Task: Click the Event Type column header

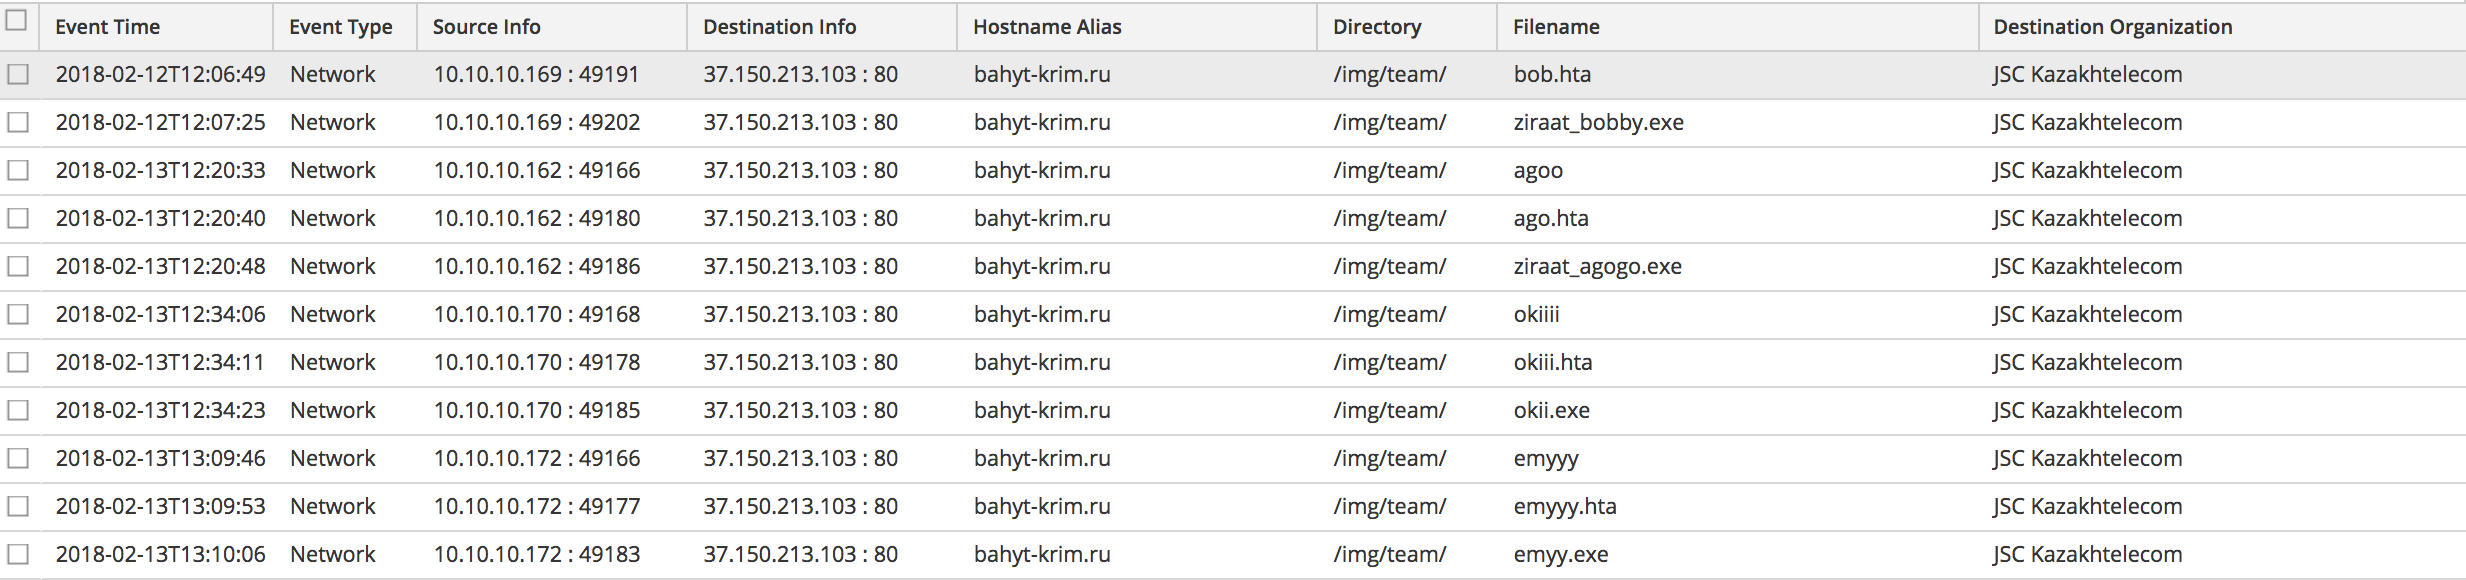Action: coord(340,27)
